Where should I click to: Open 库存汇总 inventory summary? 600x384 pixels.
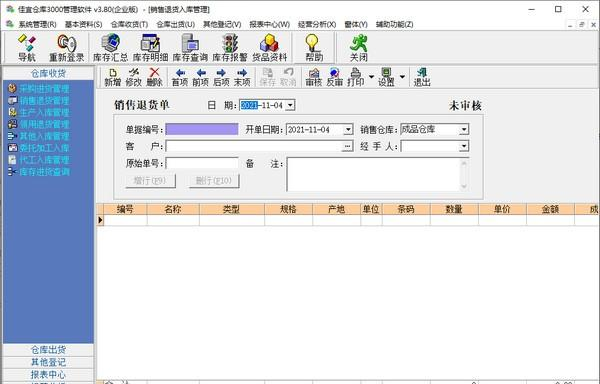tap(110, 48)
